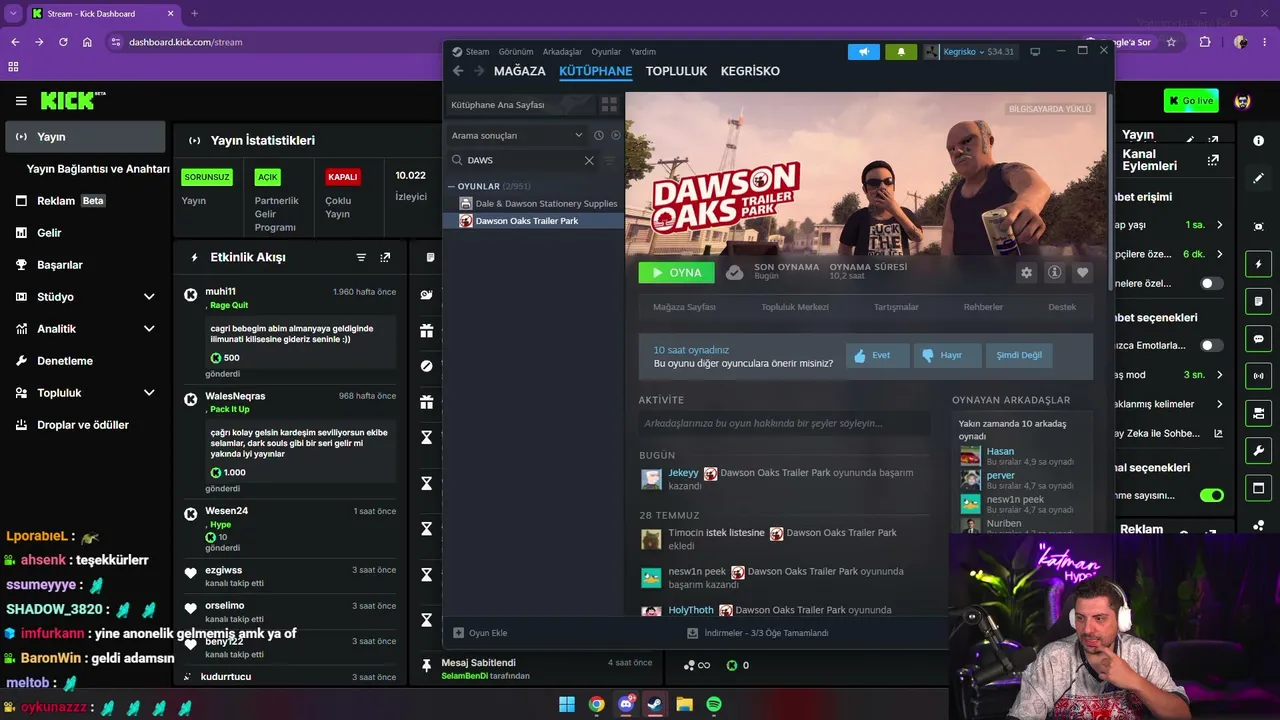
Task: Open Droplar ve ödüller in Kick sidebar
Action: pos(83,425)
